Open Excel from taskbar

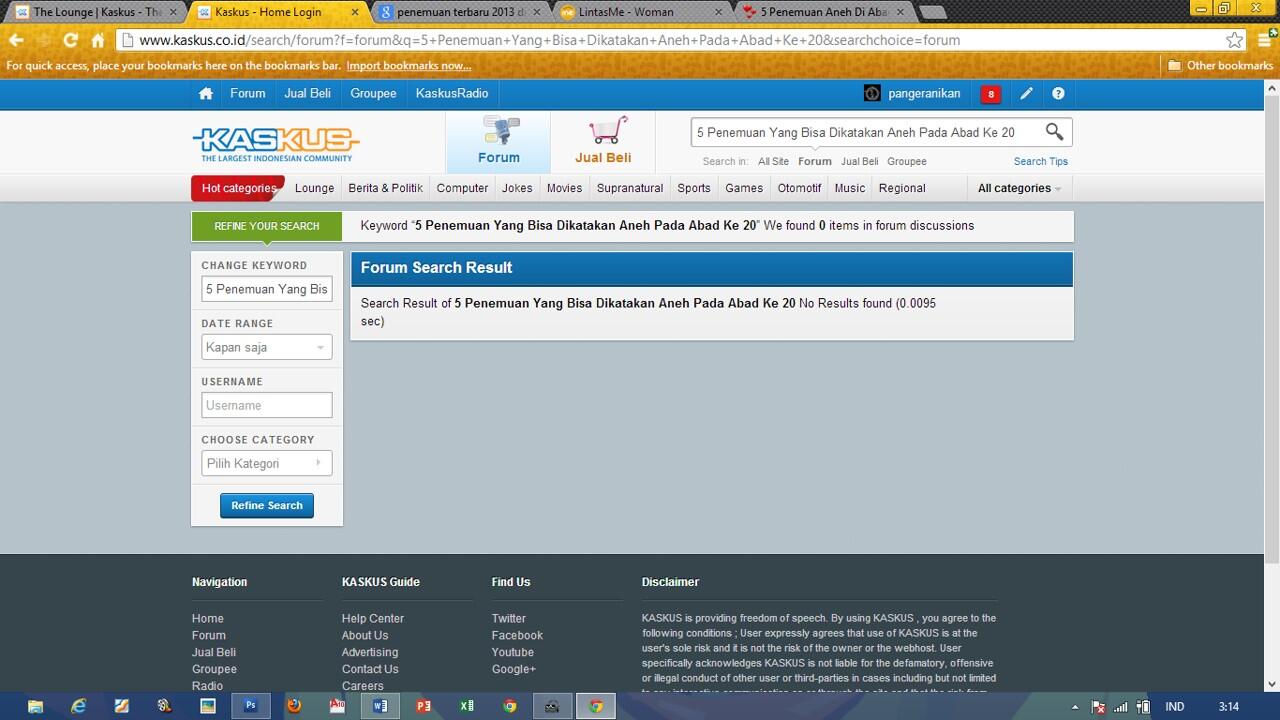(466, 706)
